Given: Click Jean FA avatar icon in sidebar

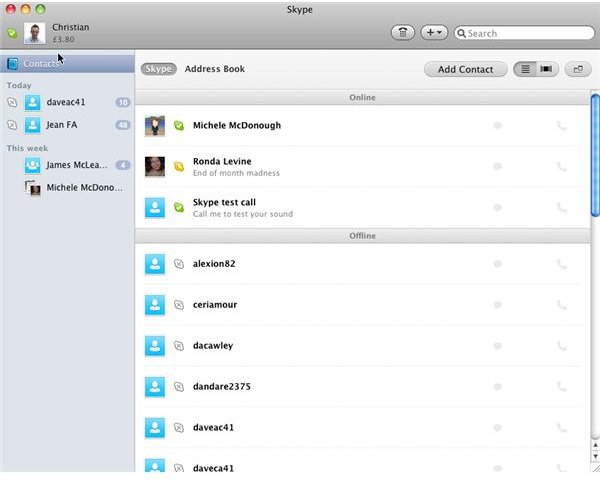Looking at the screenshot, I should tap(33, 125).
